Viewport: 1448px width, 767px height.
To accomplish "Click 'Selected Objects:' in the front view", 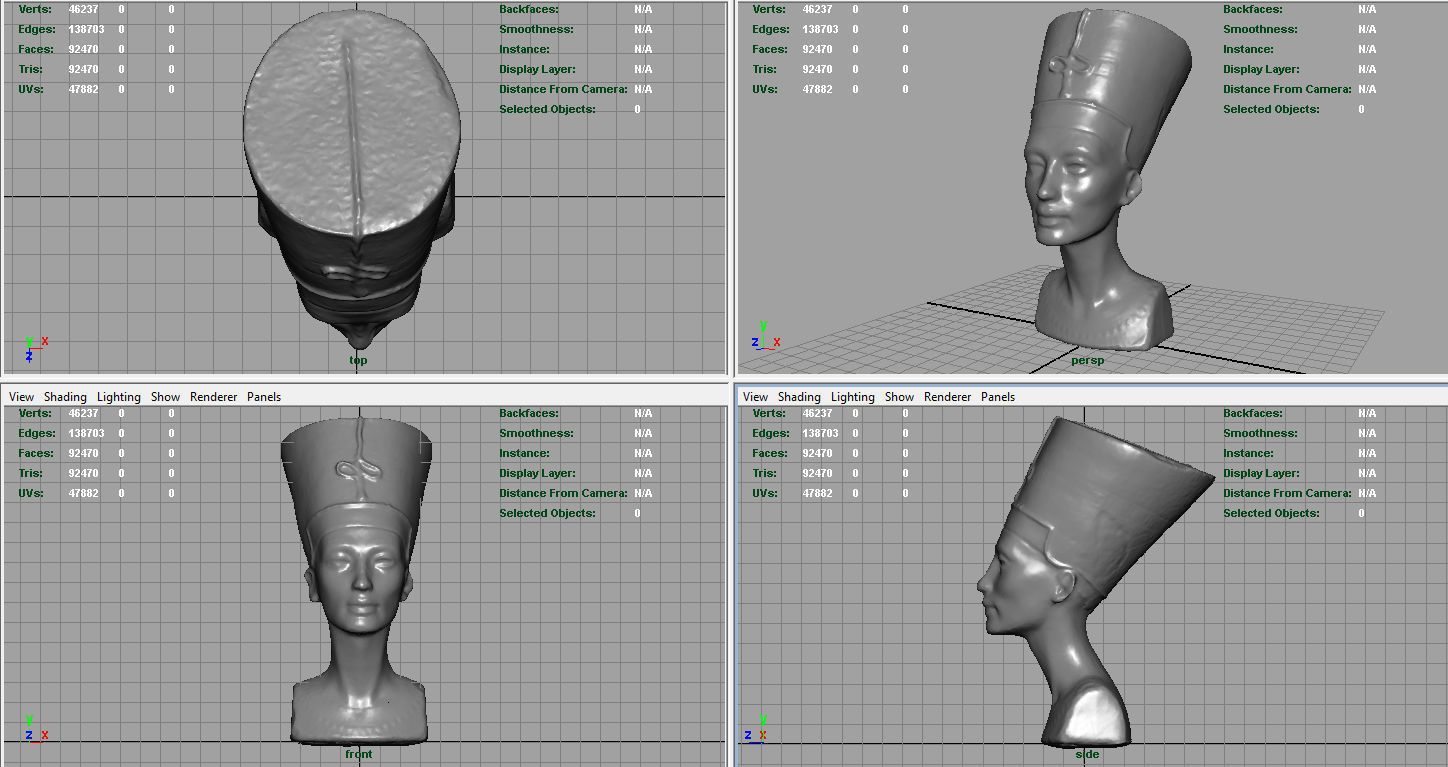I will [547, 513].
